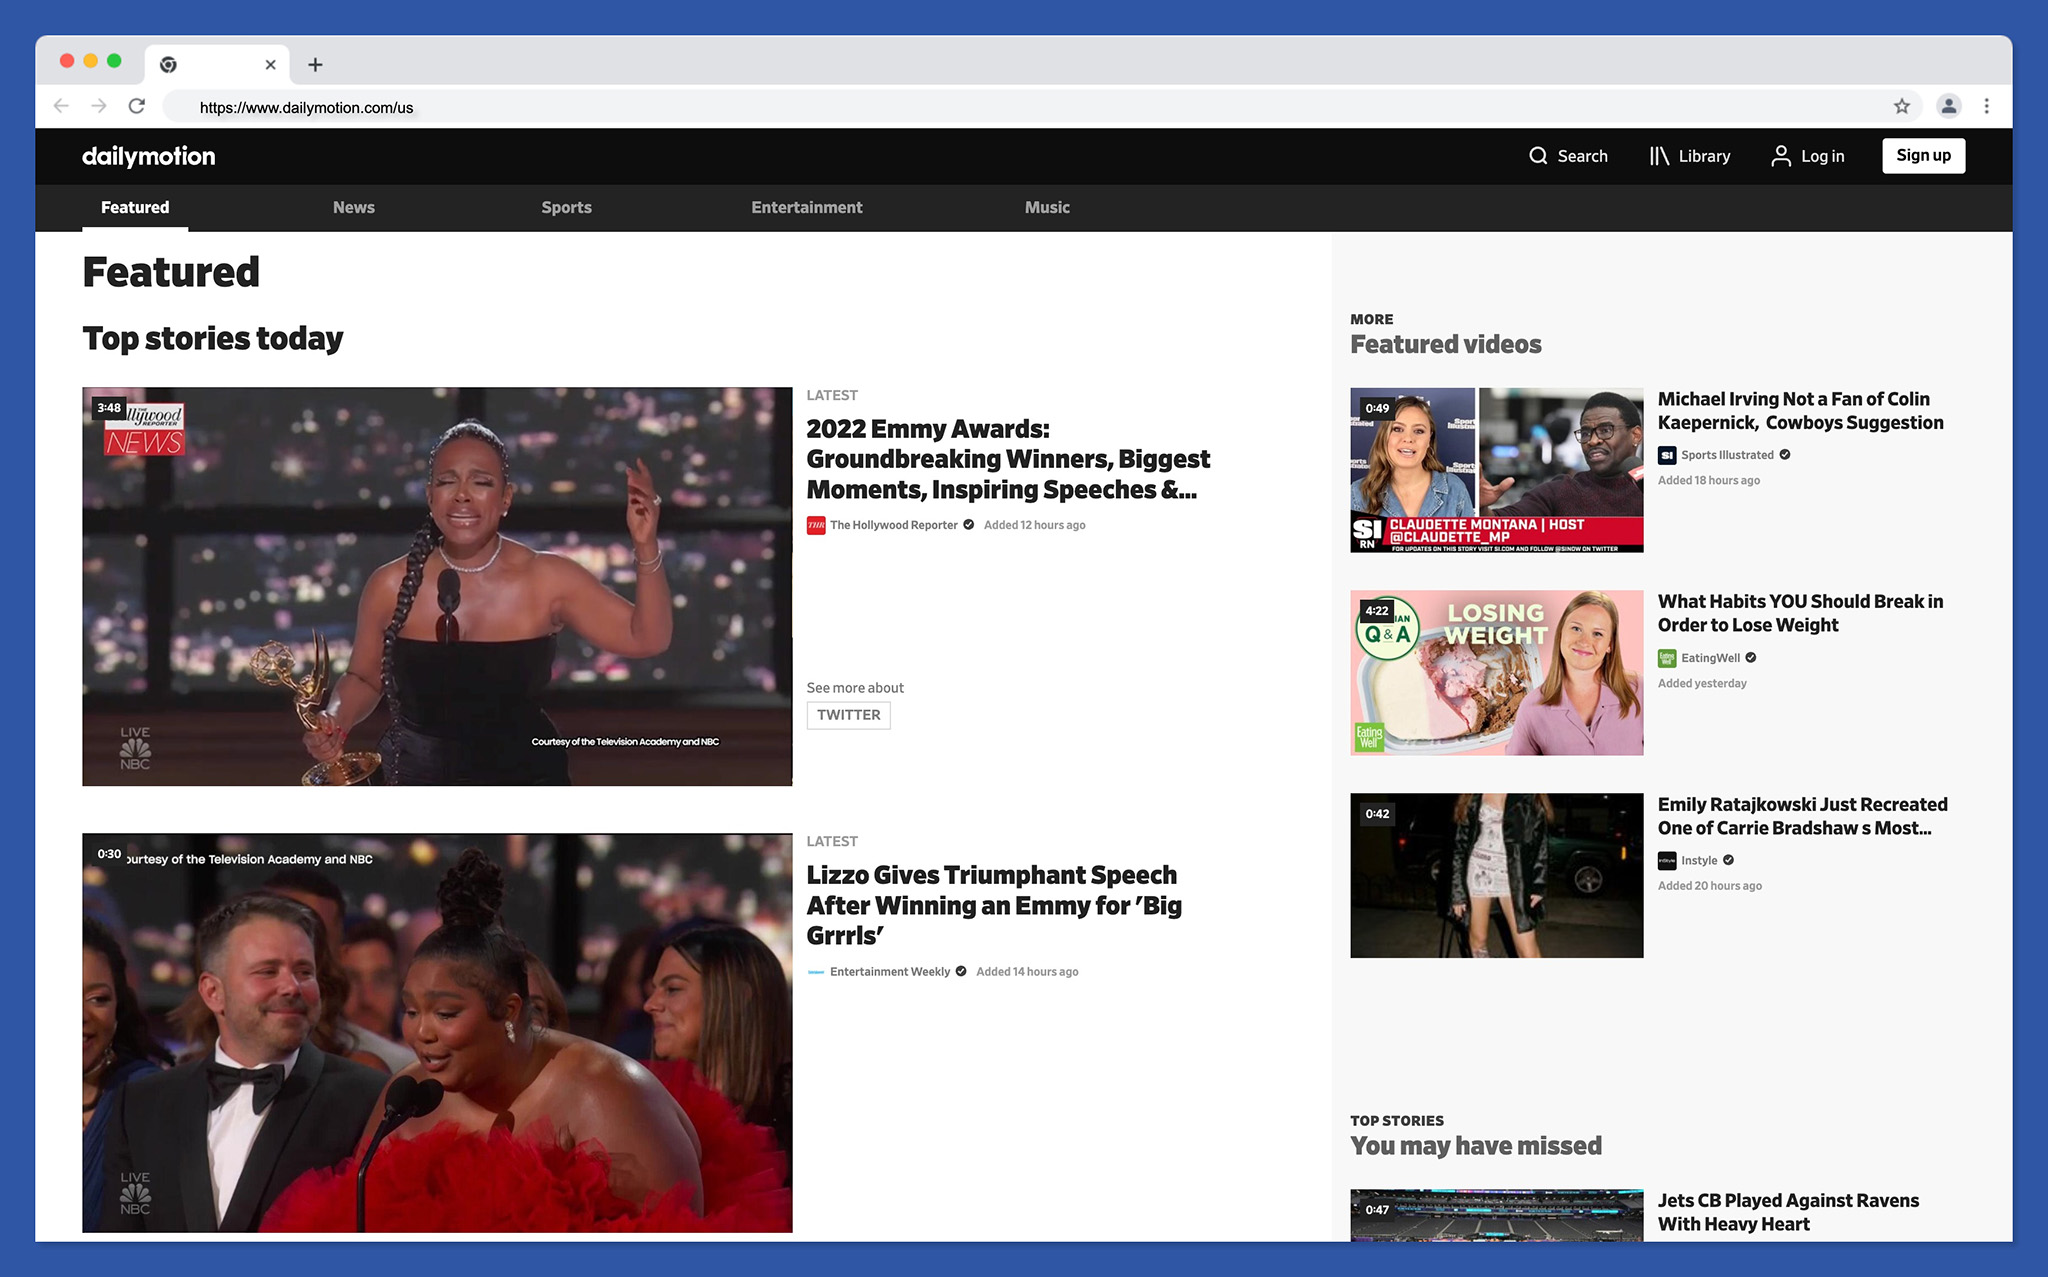
Task: Click the verified checkmark next to Entertainment Weekly
Action: 960,971
